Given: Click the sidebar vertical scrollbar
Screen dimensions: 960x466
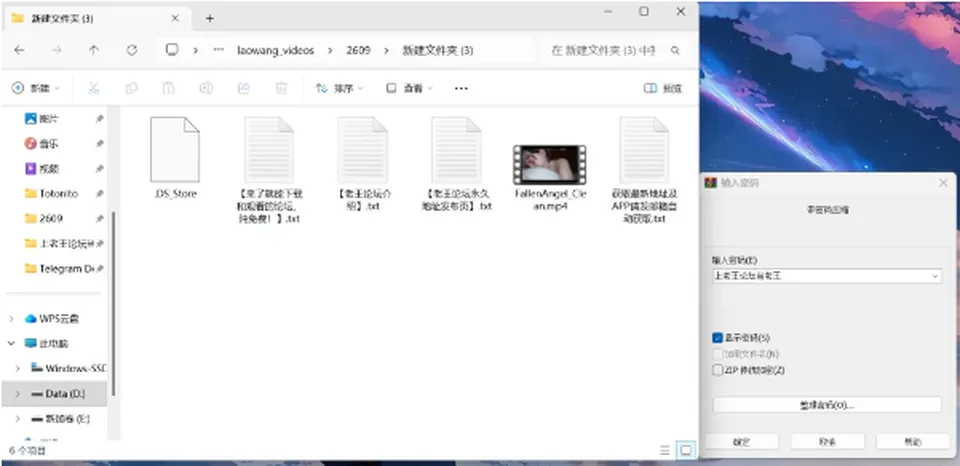Looking at the screenshot, I should click(x=113, y=303).
